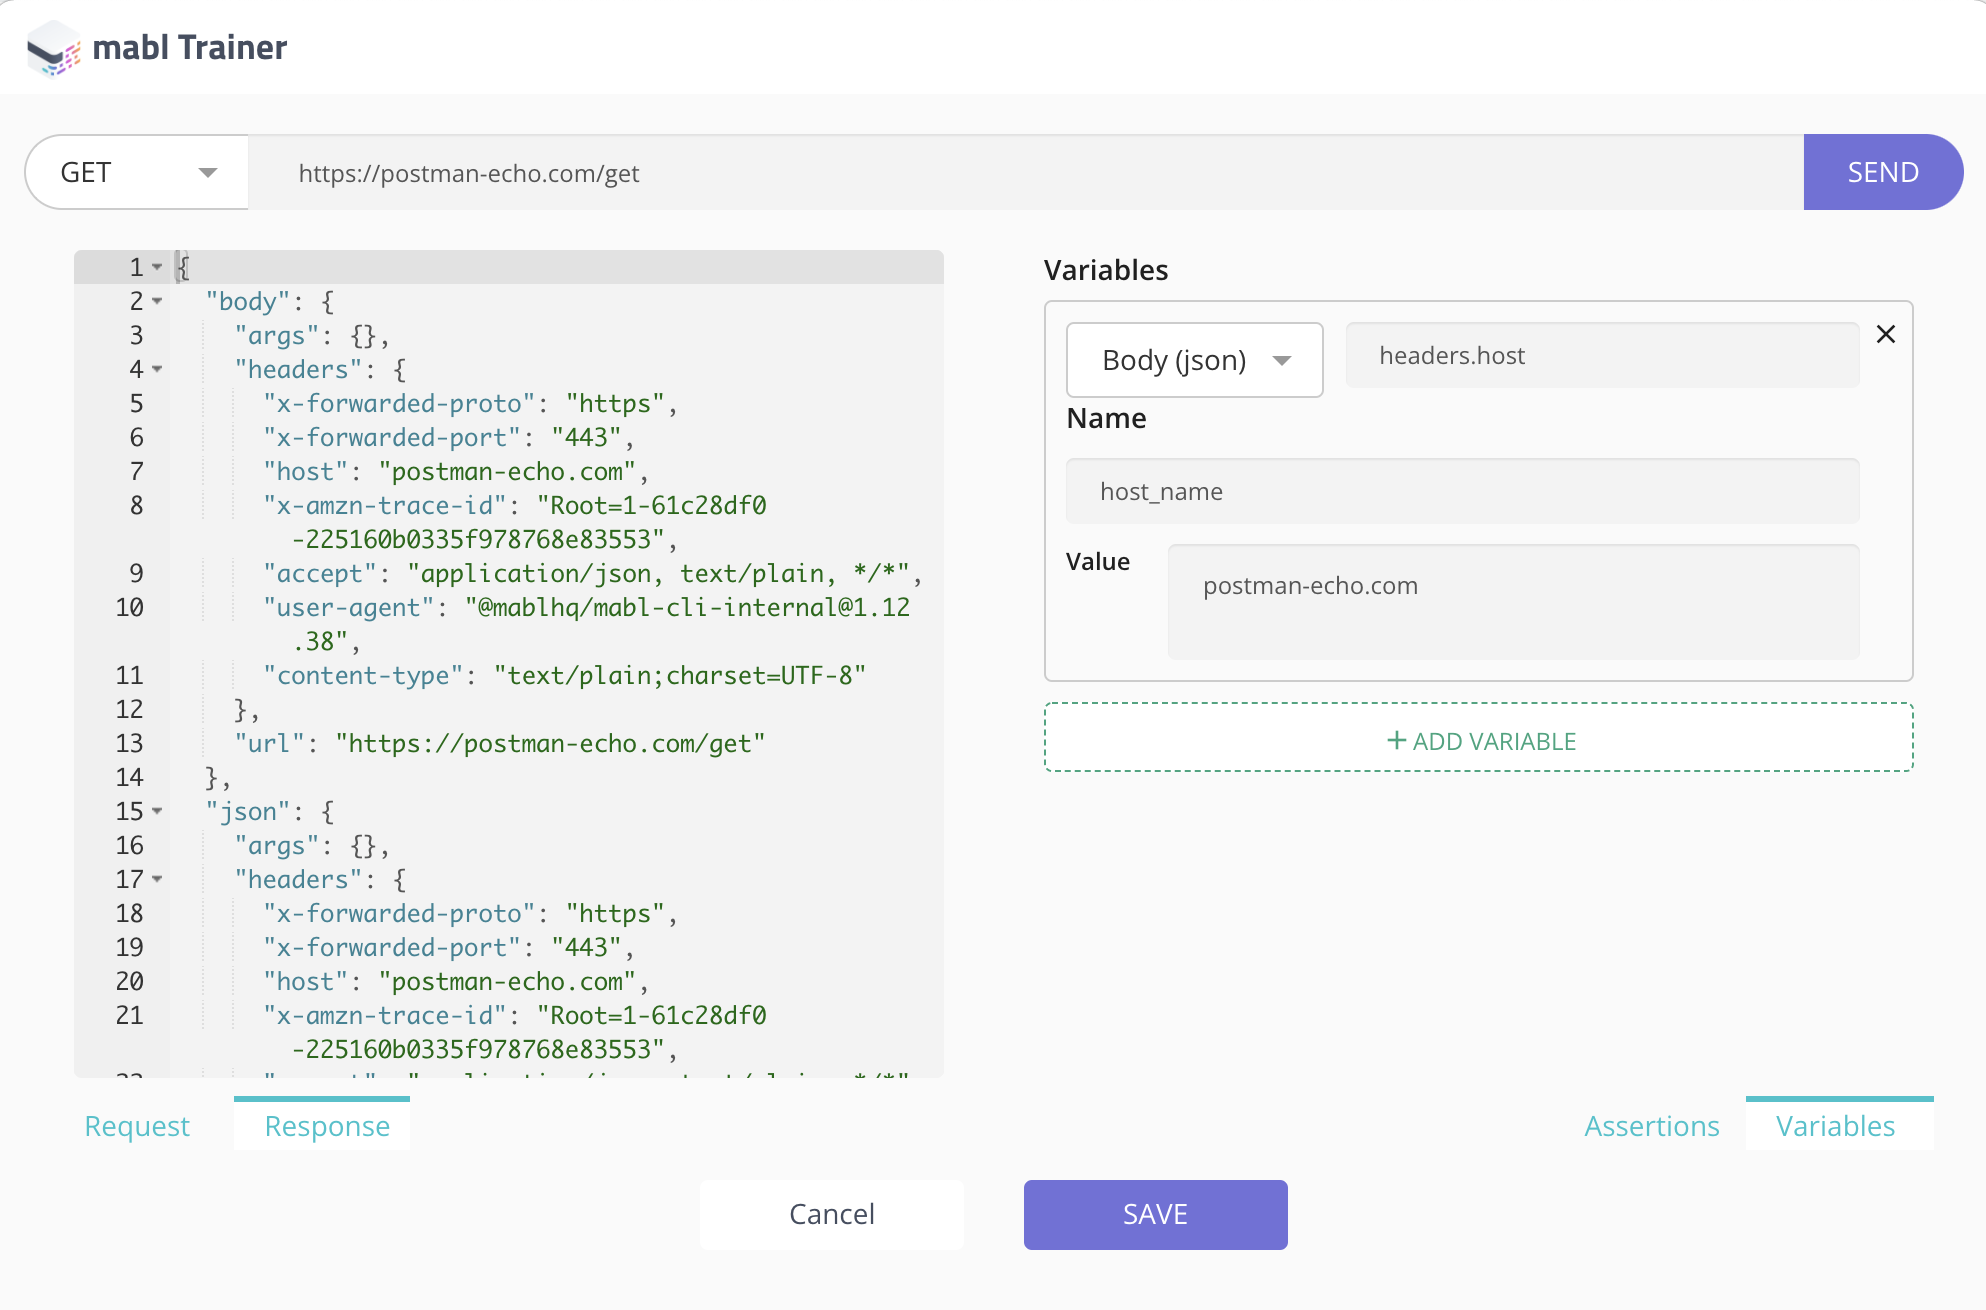Click the SAVE button
Screen dimensions: 1986x1310
(1155, 1214)
